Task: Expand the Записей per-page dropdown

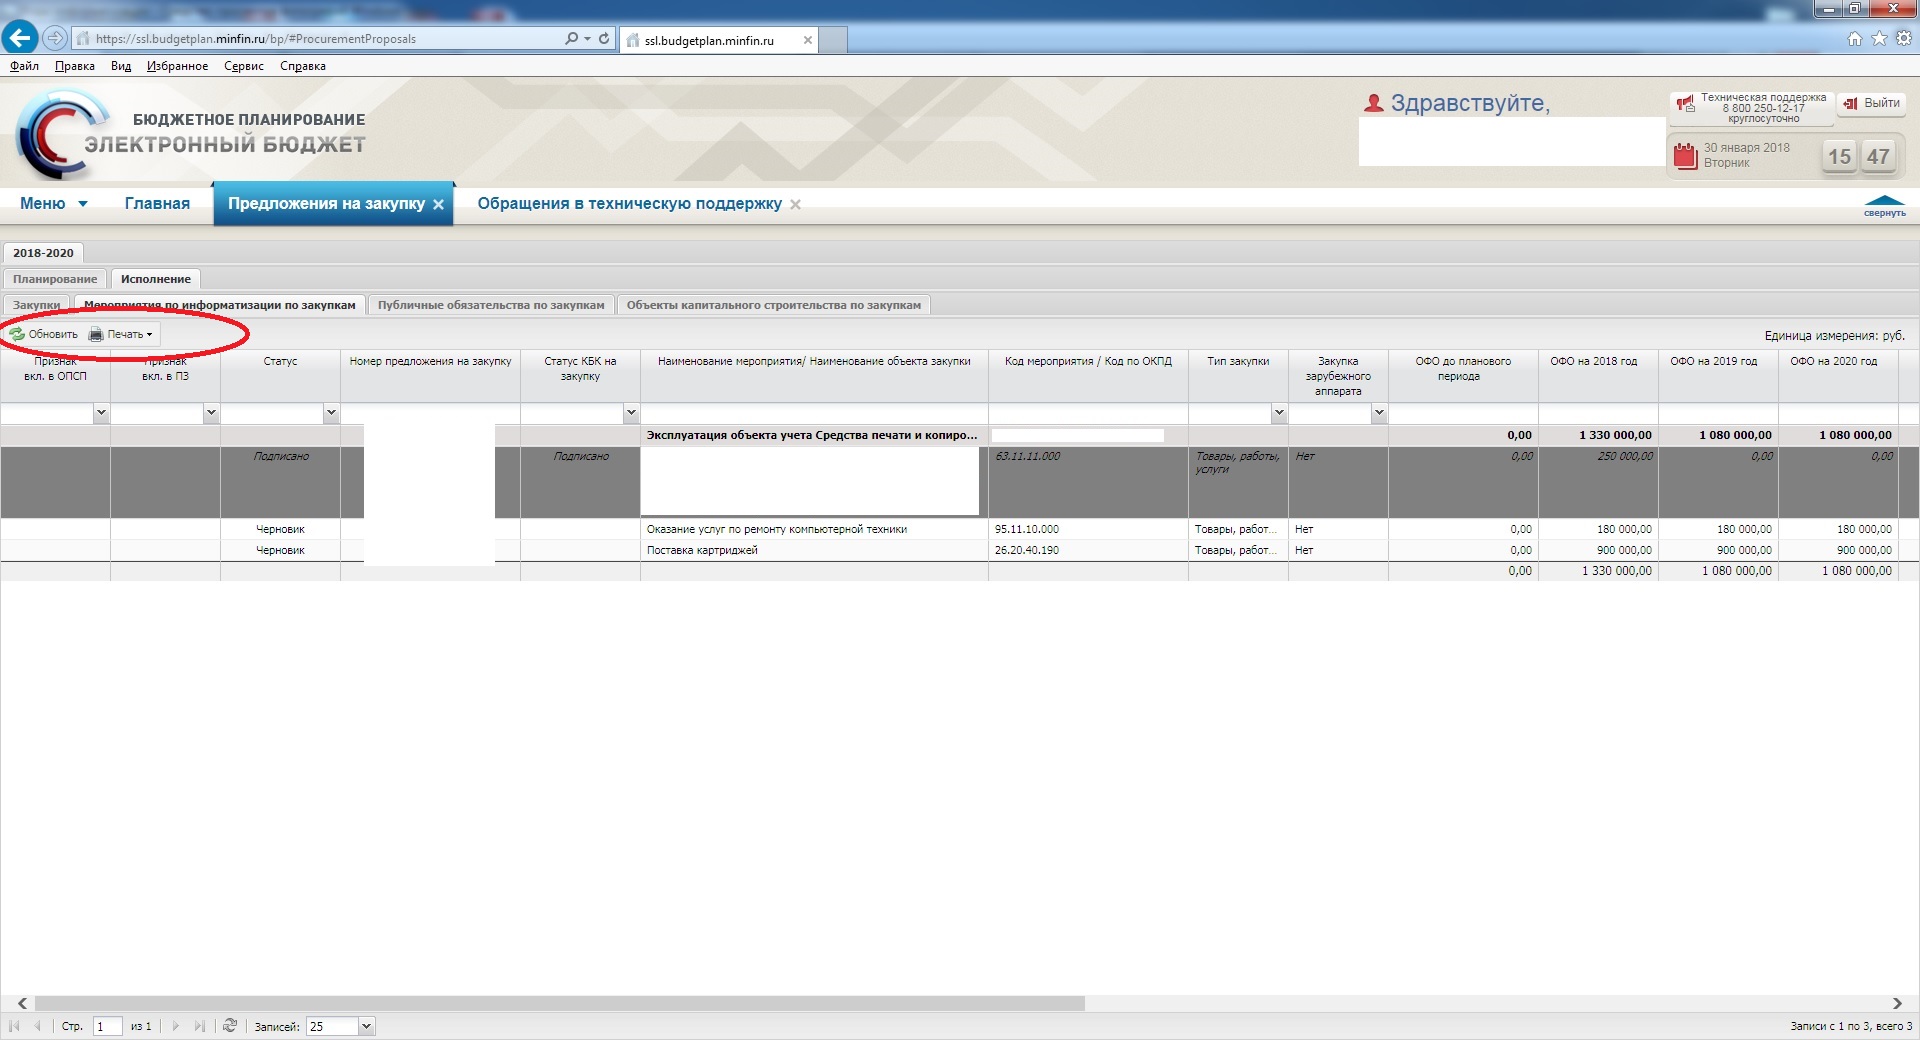Action: click(366, 1026)
